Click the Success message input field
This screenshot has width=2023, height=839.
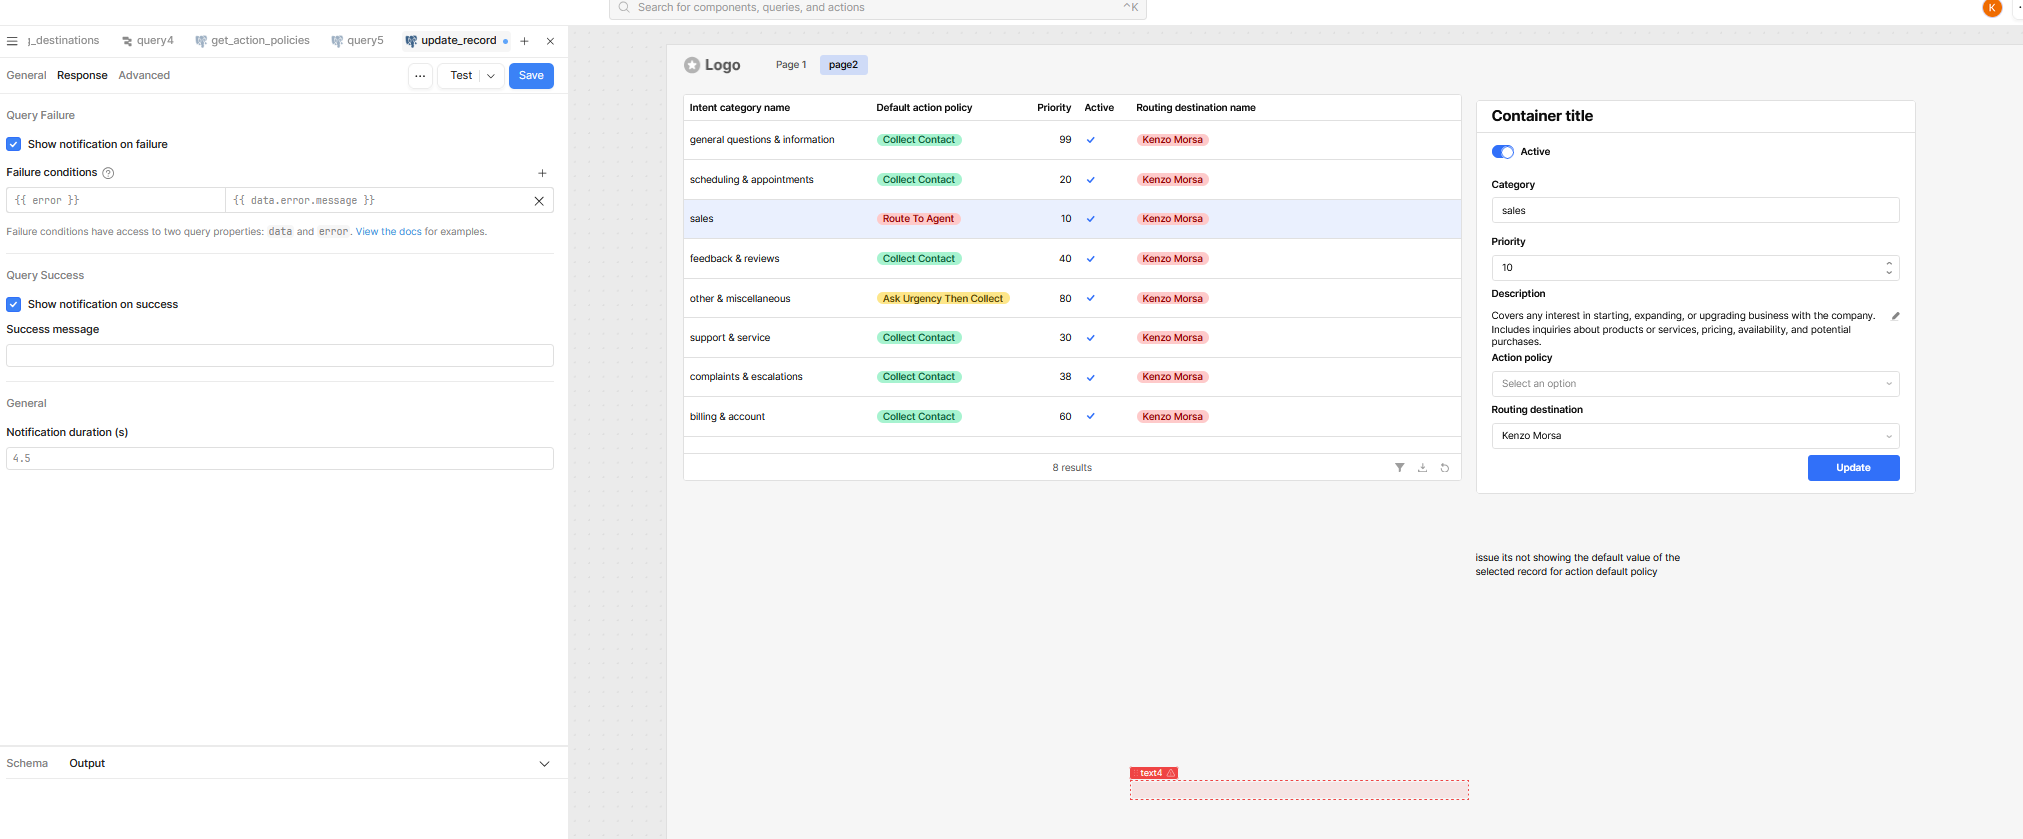[x=279, y=356]
